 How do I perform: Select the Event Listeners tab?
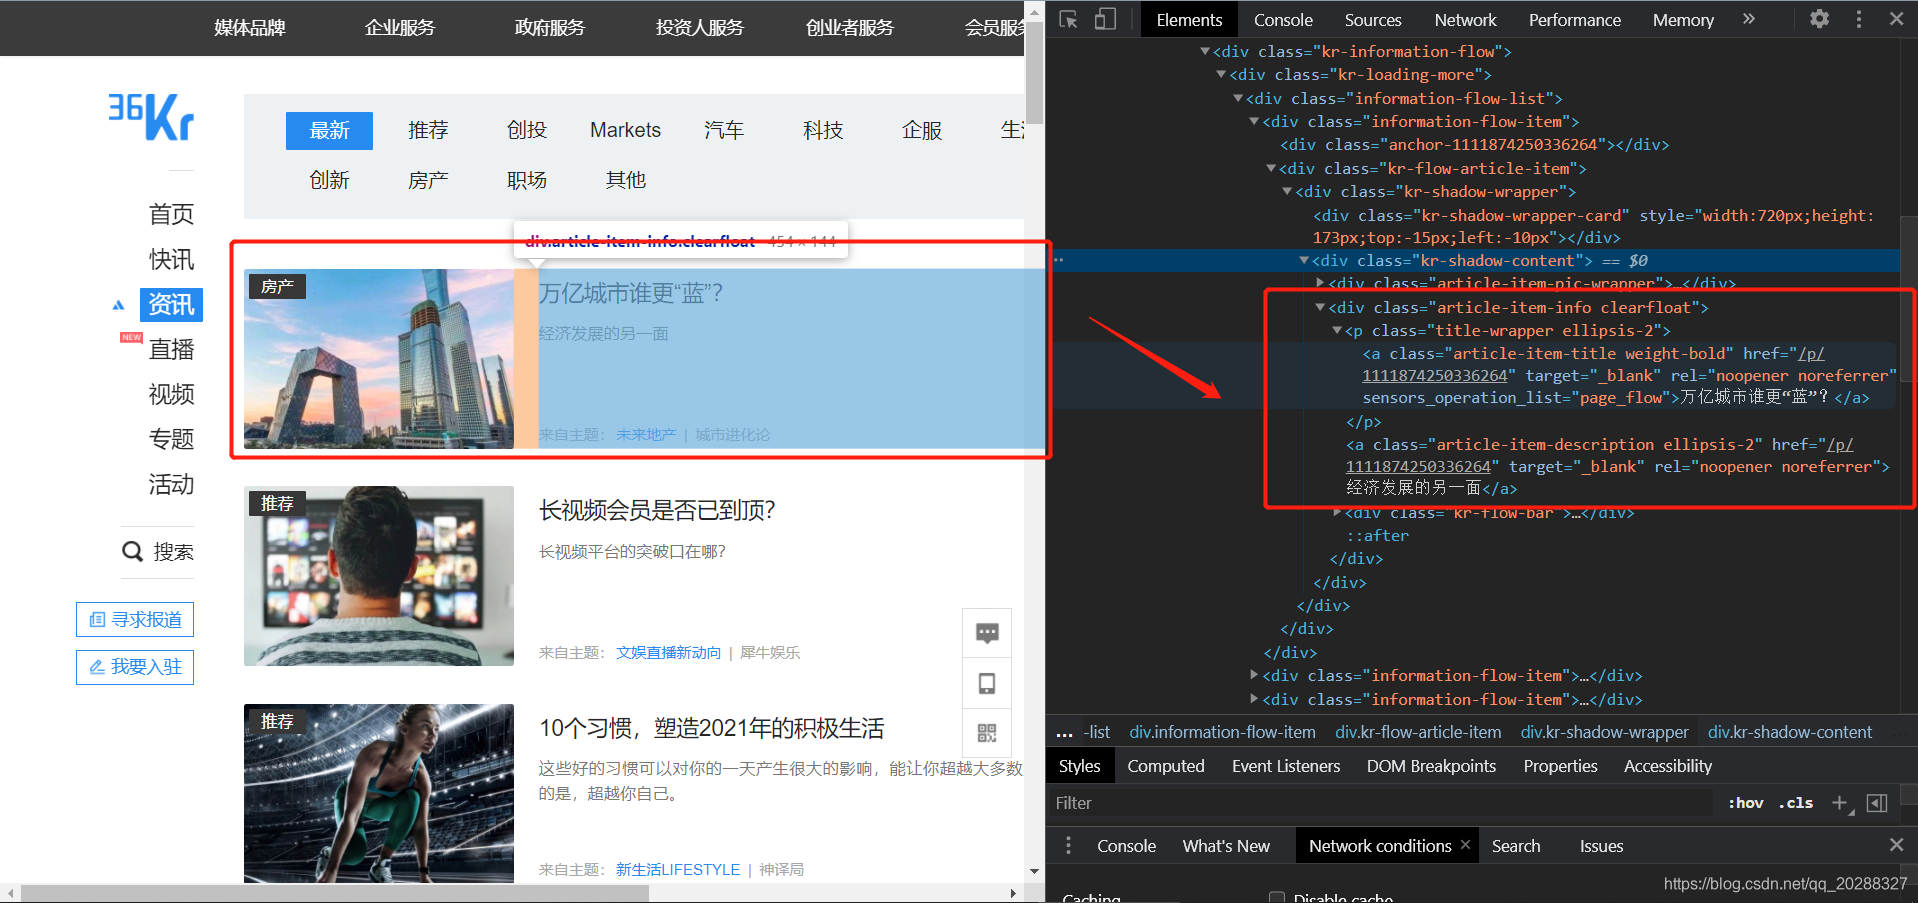[1286, 766]
